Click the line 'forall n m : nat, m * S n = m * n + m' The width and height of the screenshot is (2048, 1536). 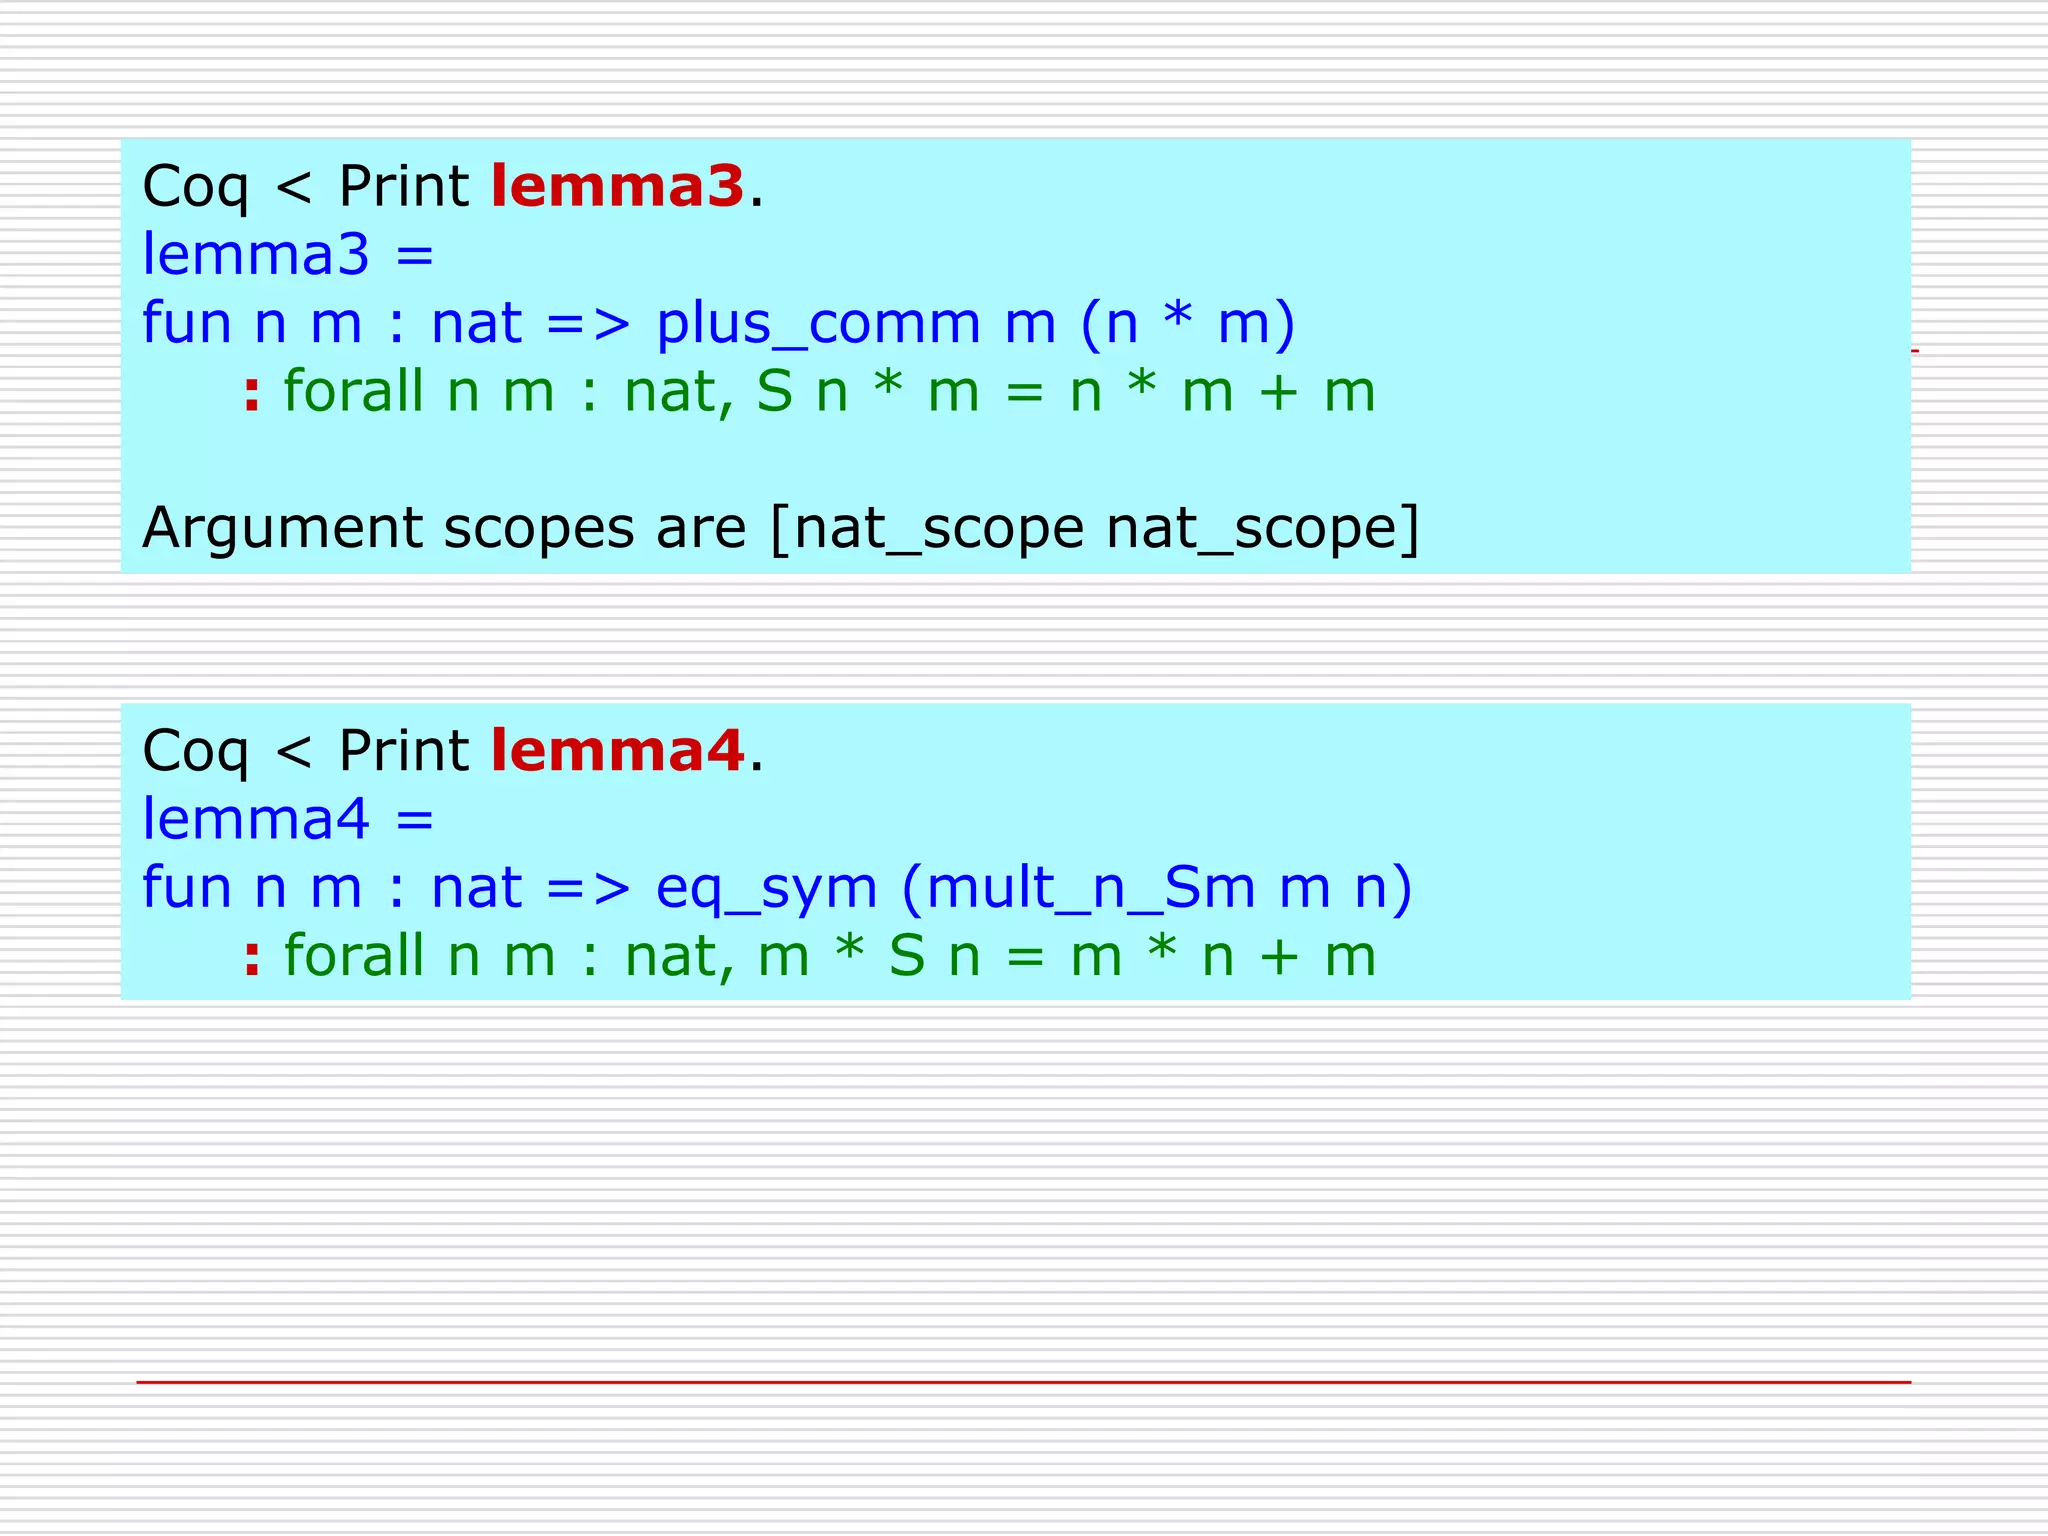[830, 956]
